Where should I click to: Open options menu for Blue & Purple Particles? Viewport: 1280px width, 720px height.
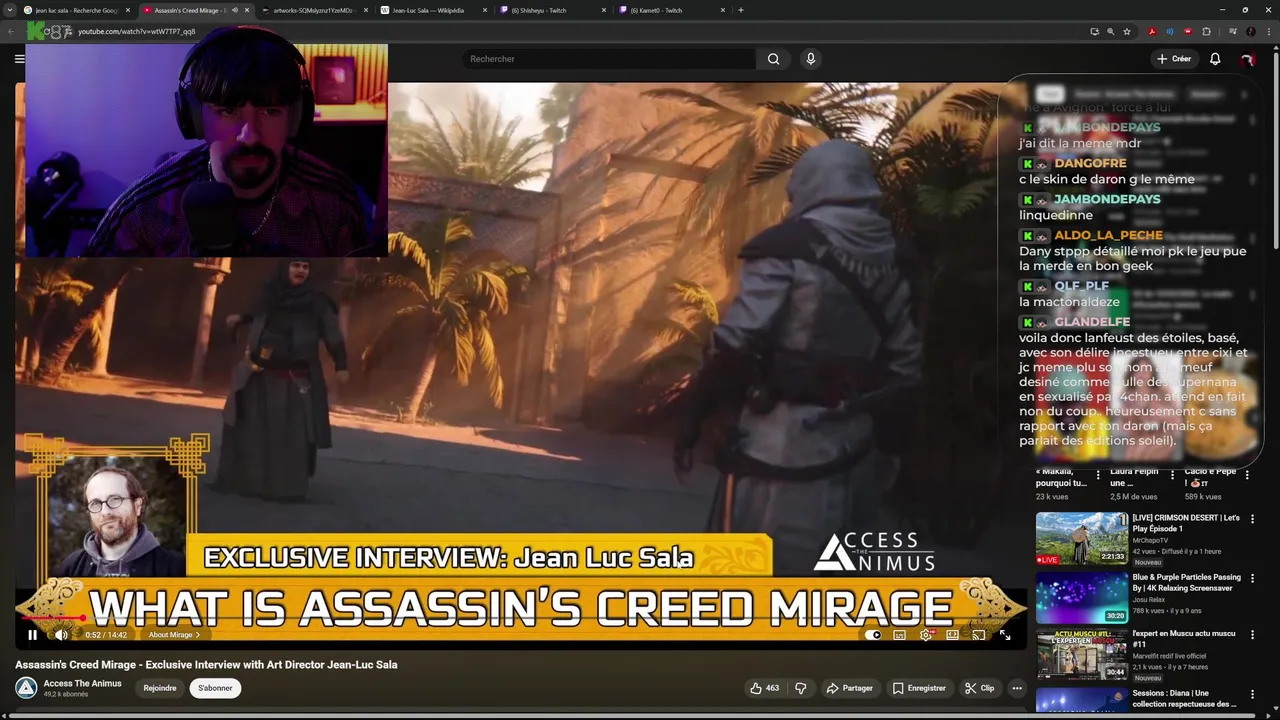tap(1252, 579)
